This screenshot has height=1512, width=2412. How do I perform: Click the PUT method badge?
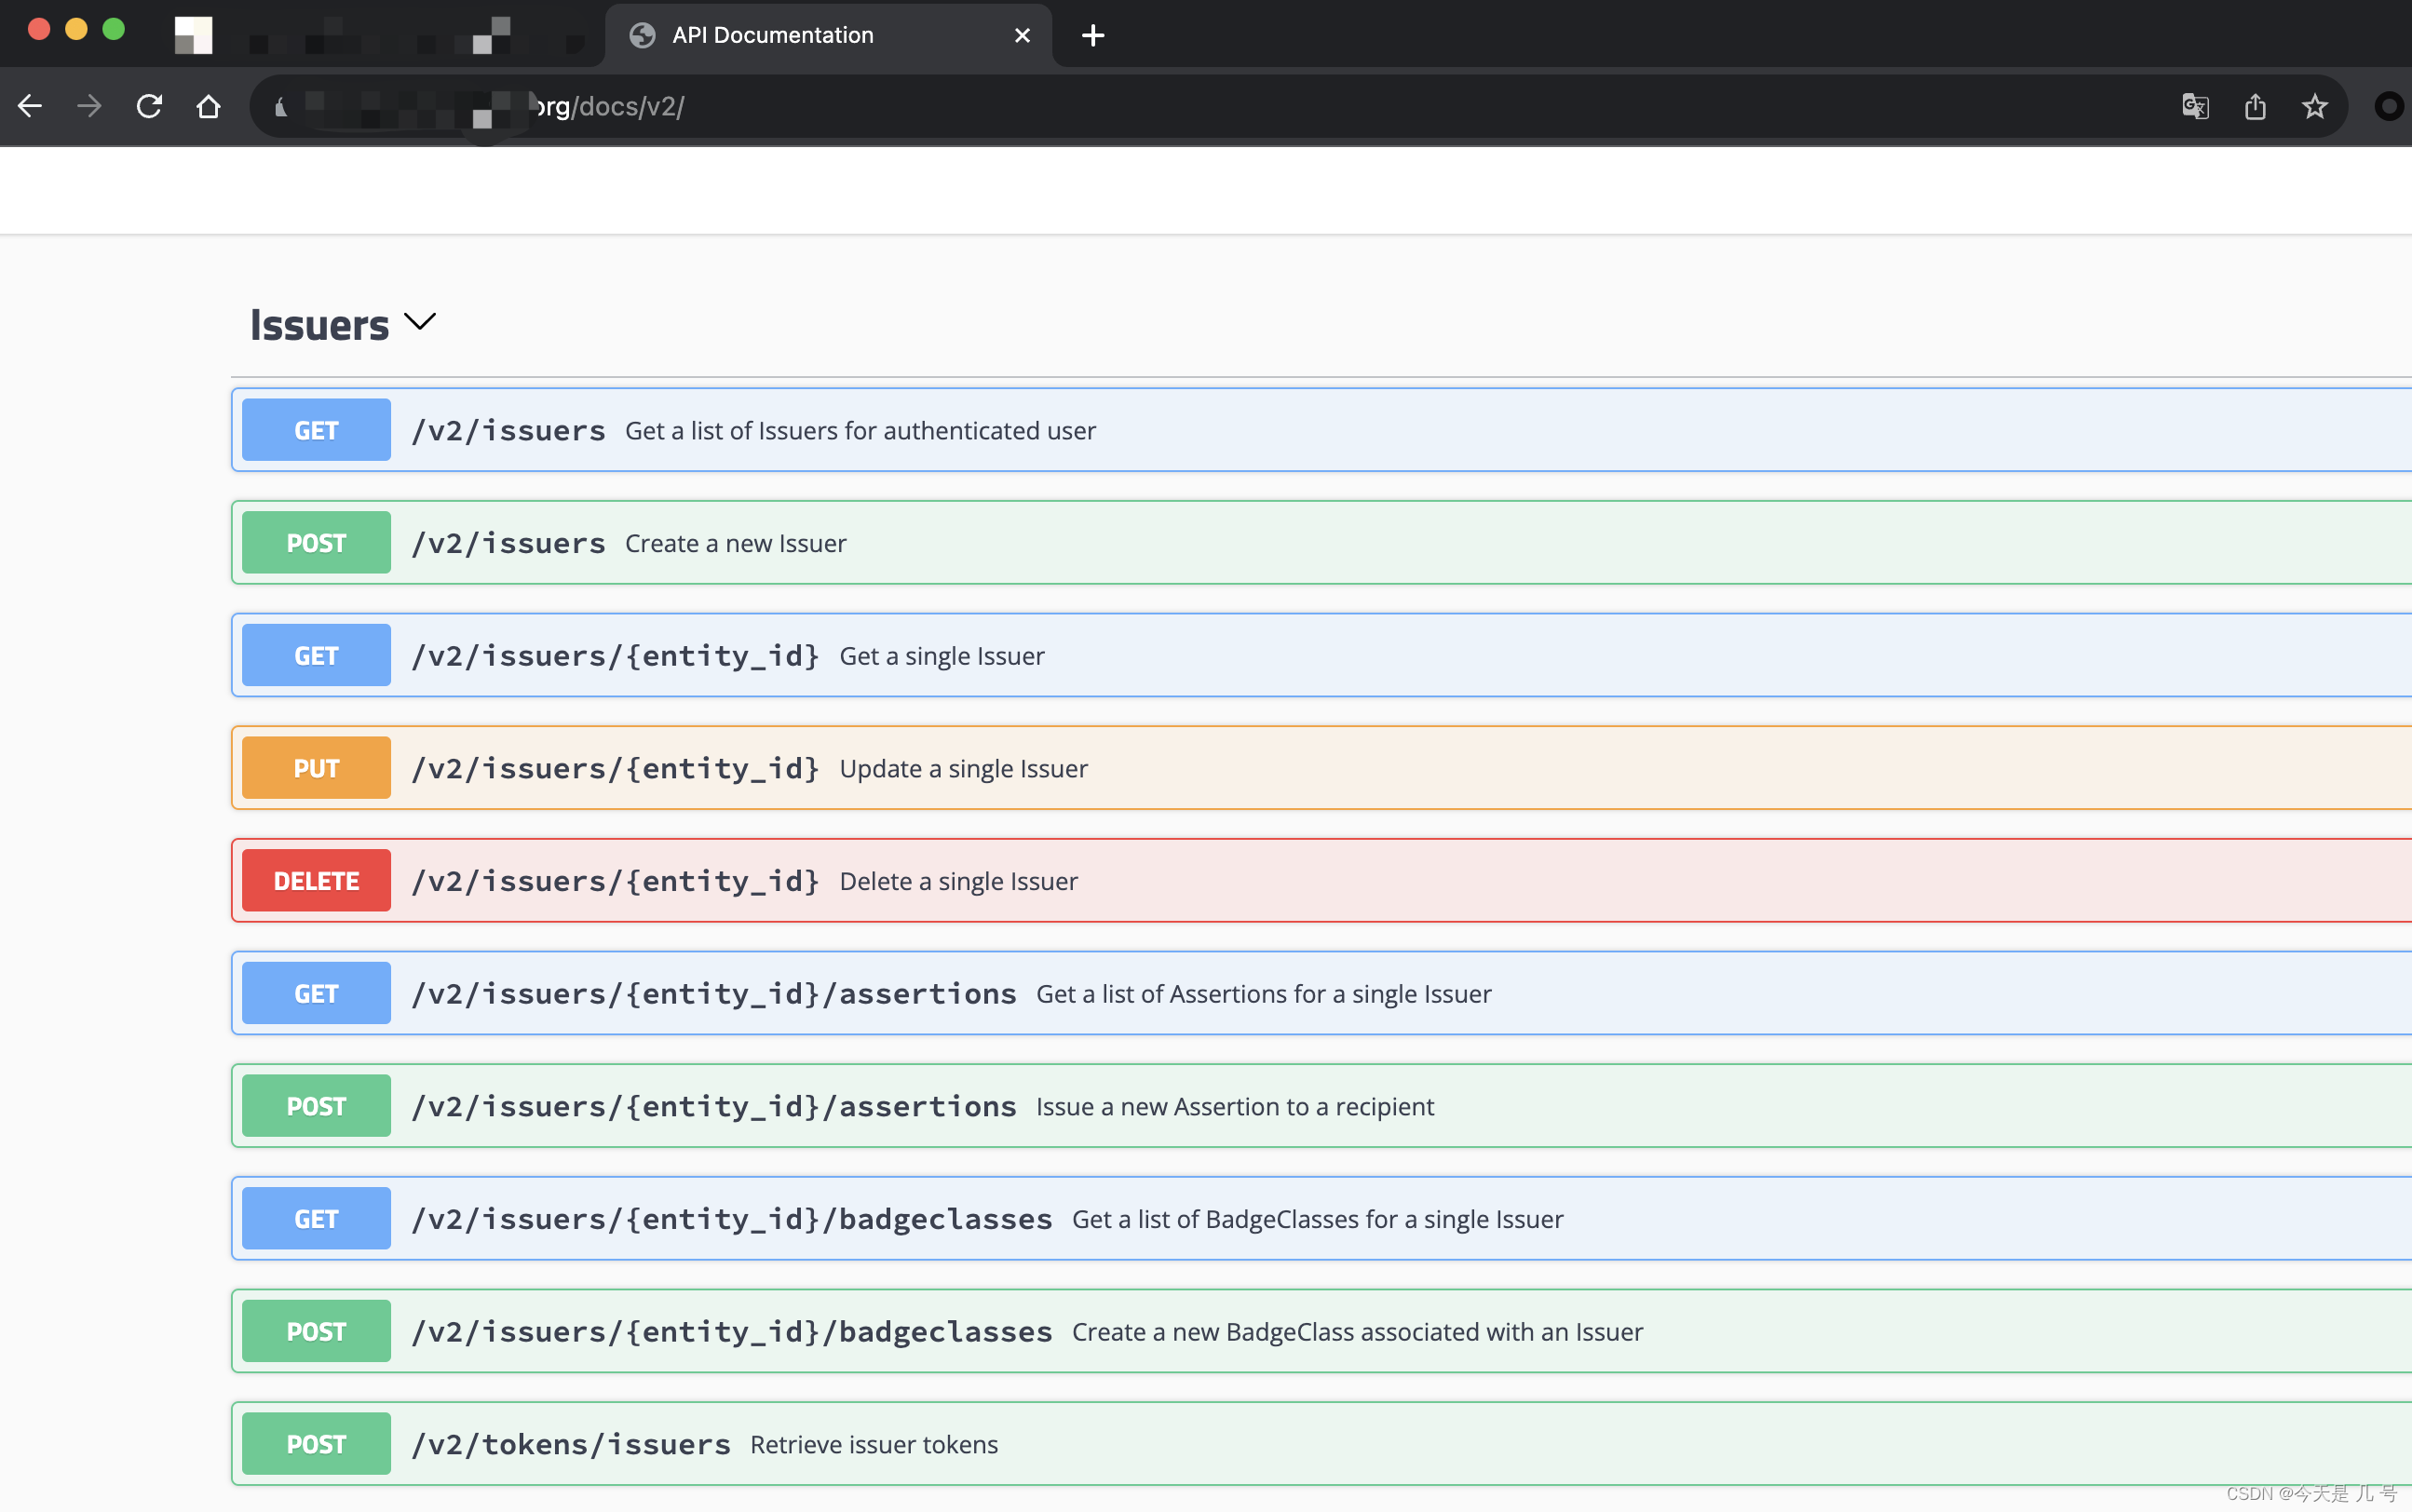316,768
